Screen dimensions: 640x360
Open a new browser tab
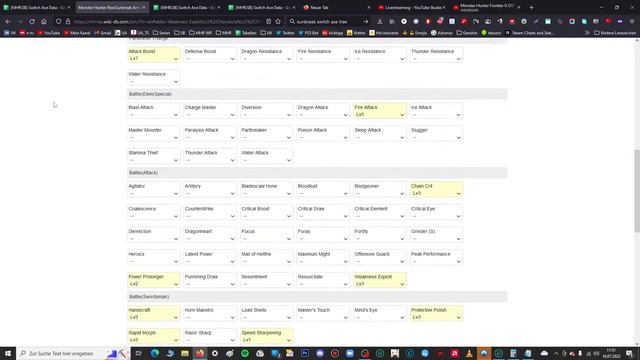[531, 7]
